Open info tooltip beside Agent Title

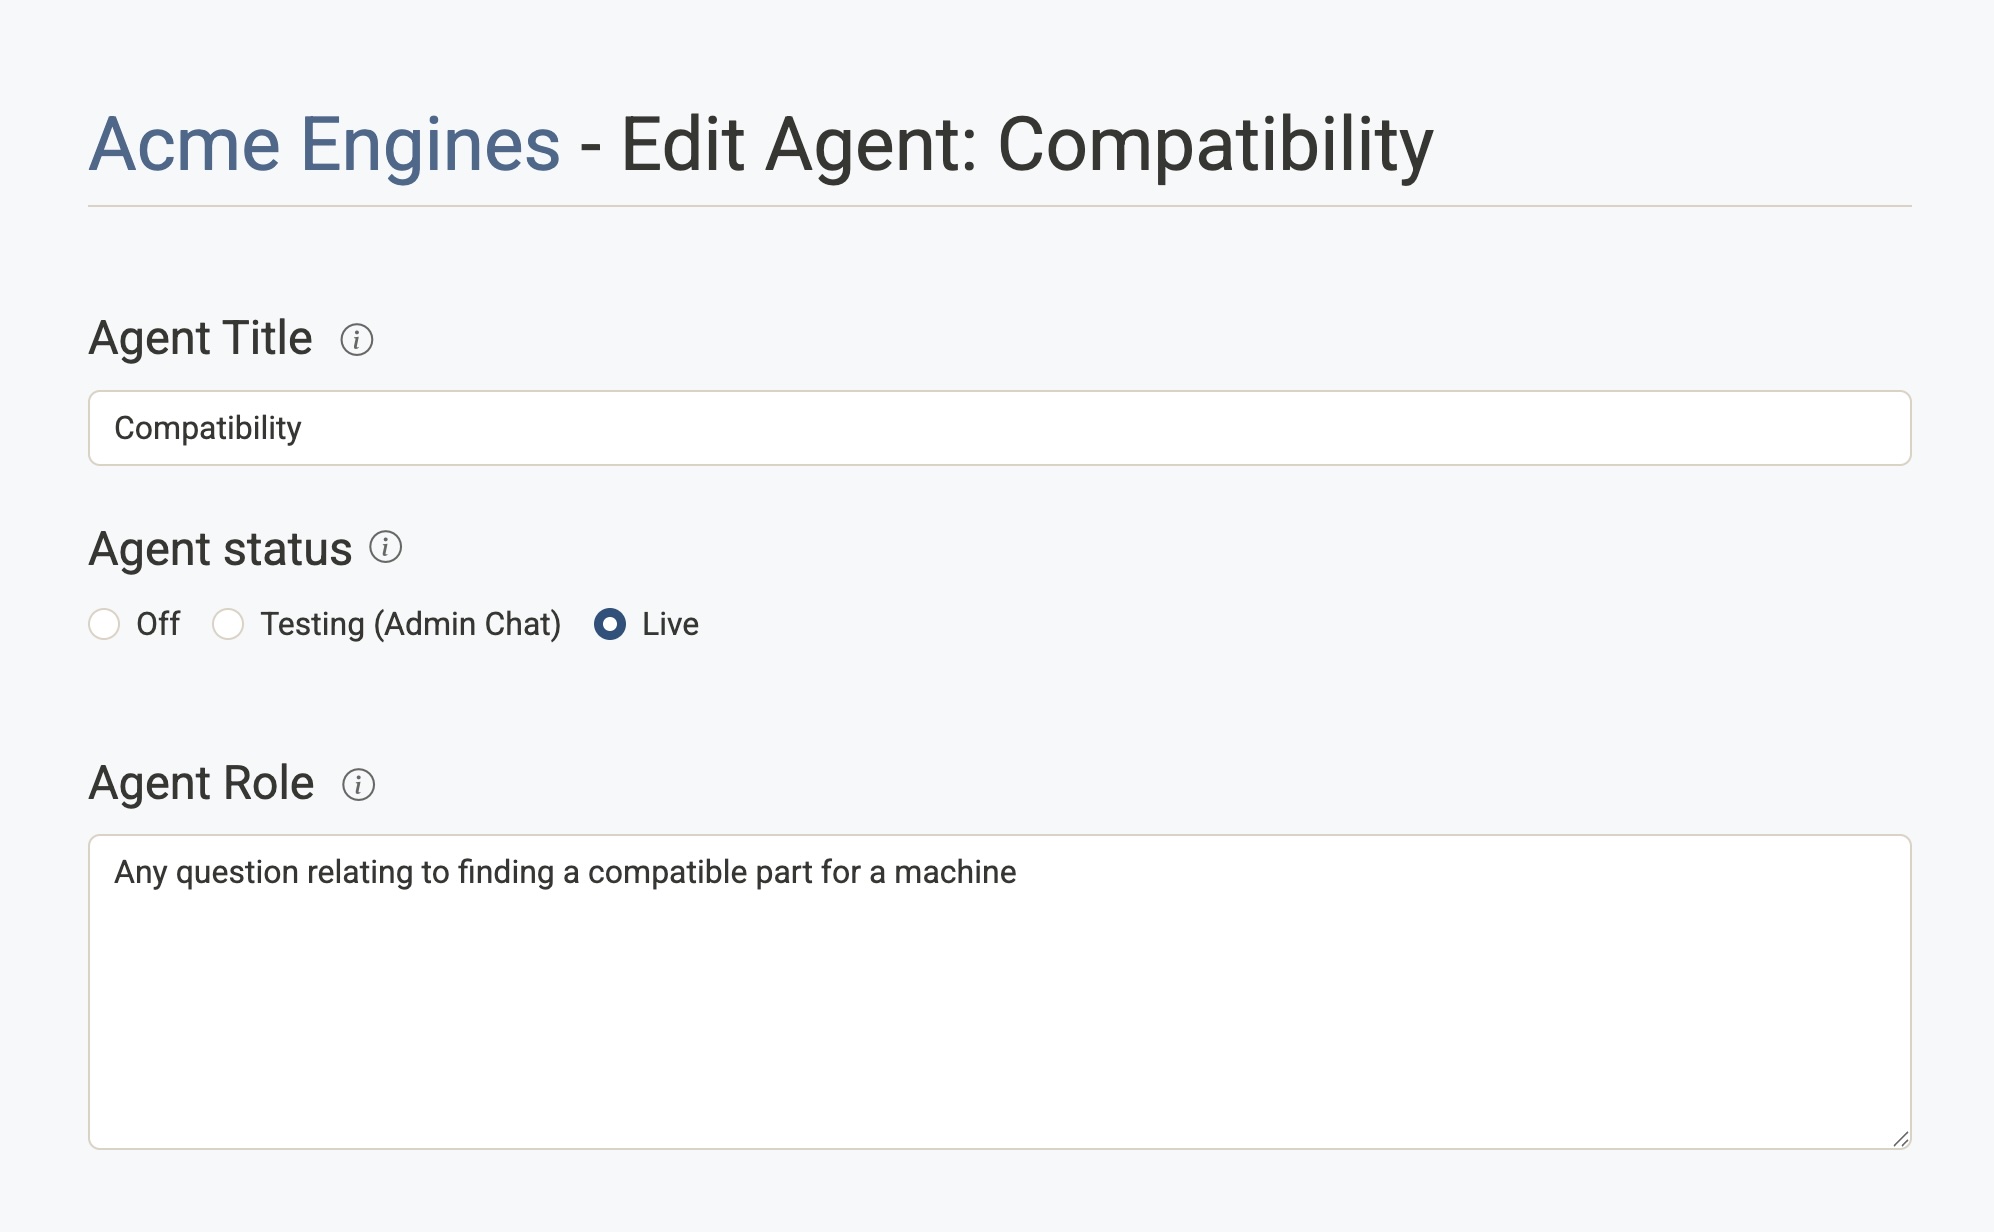pyautogui.click(x=357, y=340)
